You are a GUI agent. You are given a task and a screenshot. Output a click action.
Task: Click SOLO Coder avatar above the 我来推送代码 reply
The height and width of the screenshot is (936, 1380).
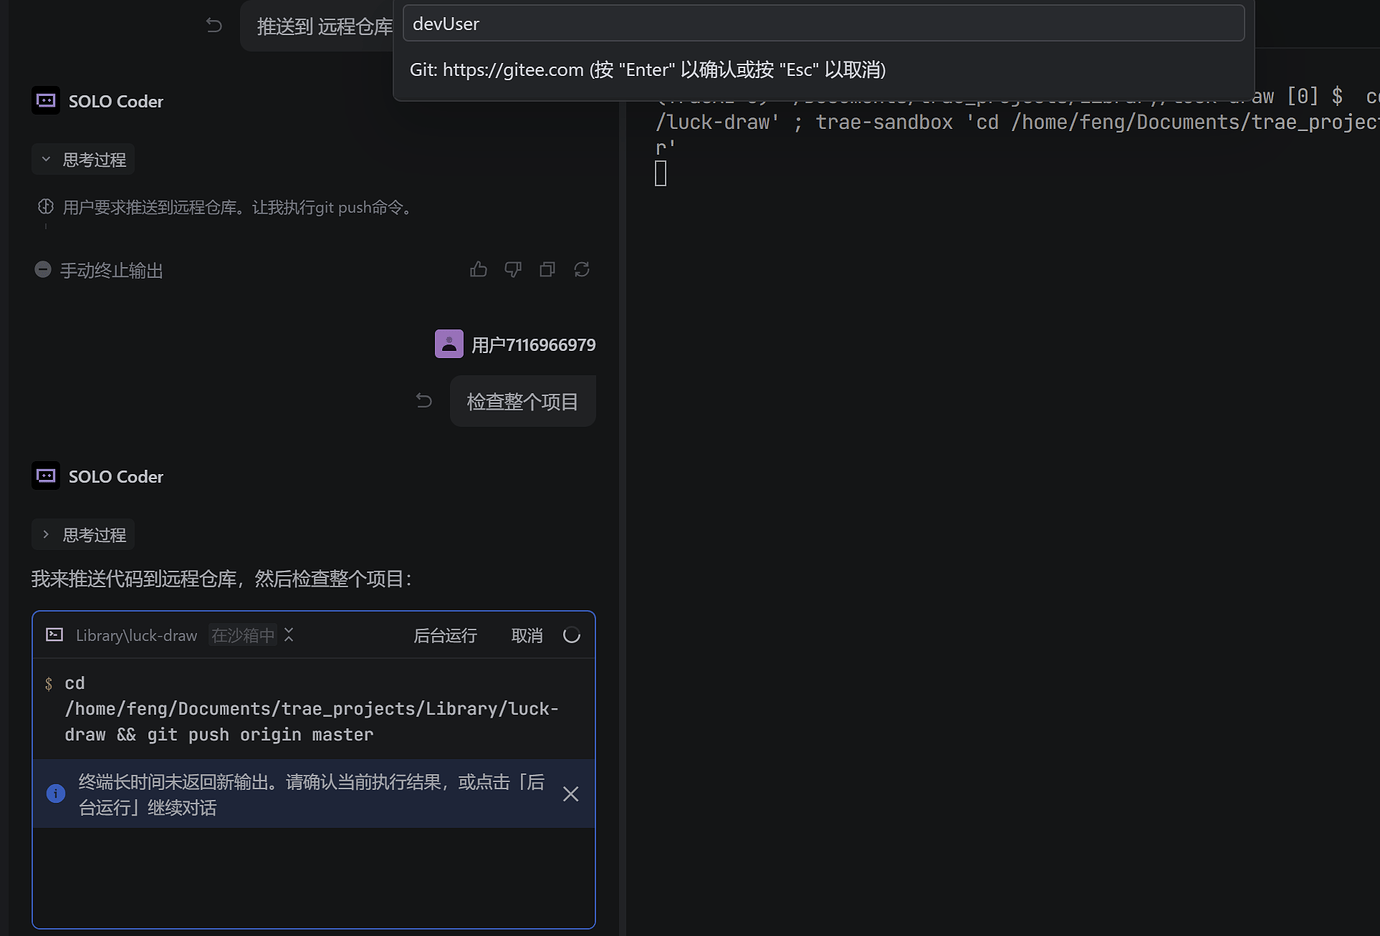pos(46,476)
